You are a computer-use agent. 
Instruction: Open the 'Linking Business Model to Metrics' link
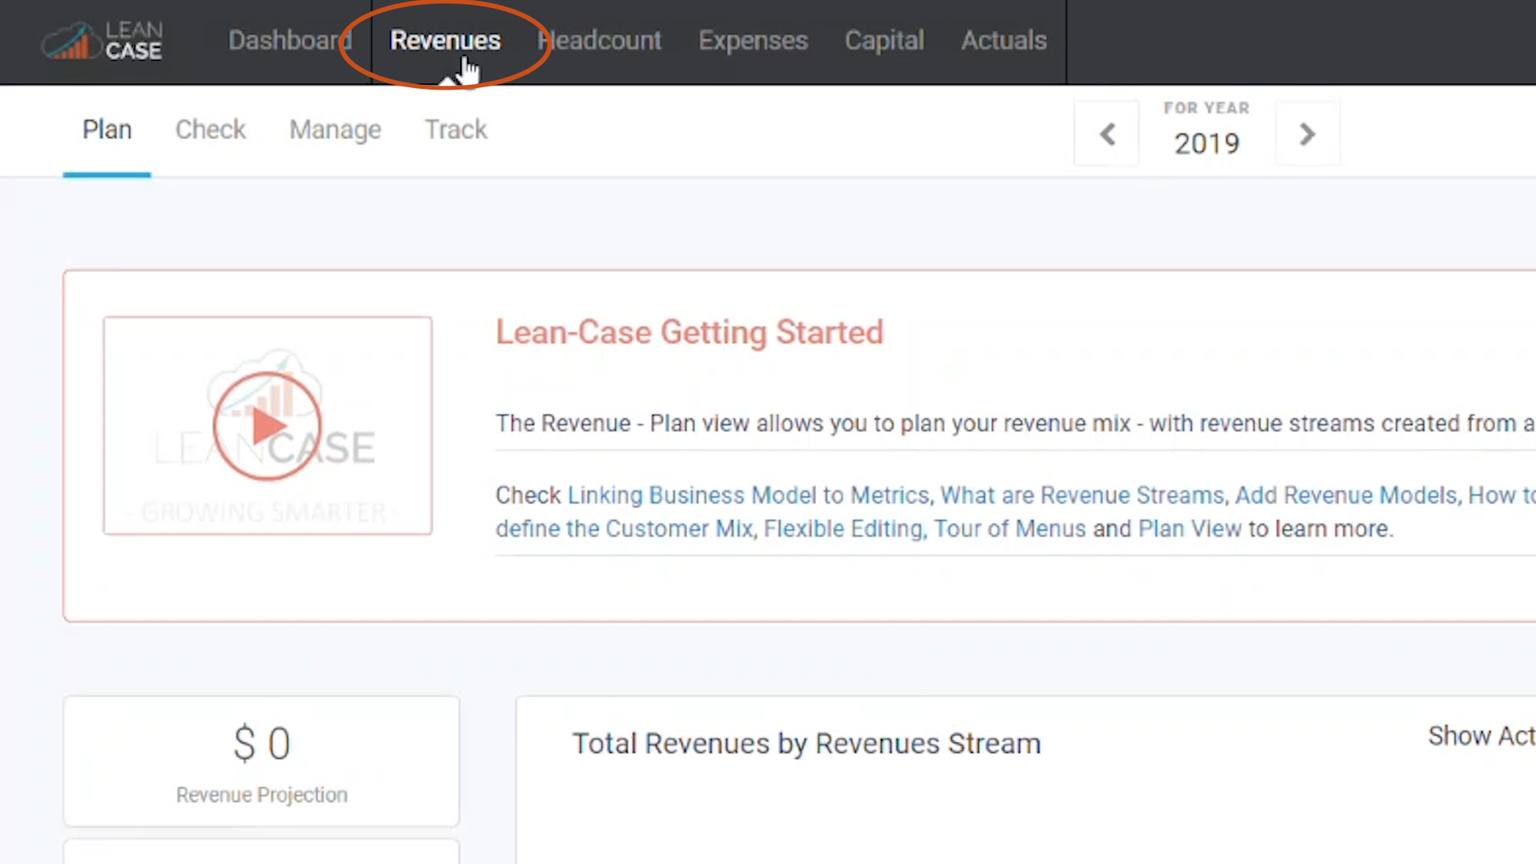point(748,495)
